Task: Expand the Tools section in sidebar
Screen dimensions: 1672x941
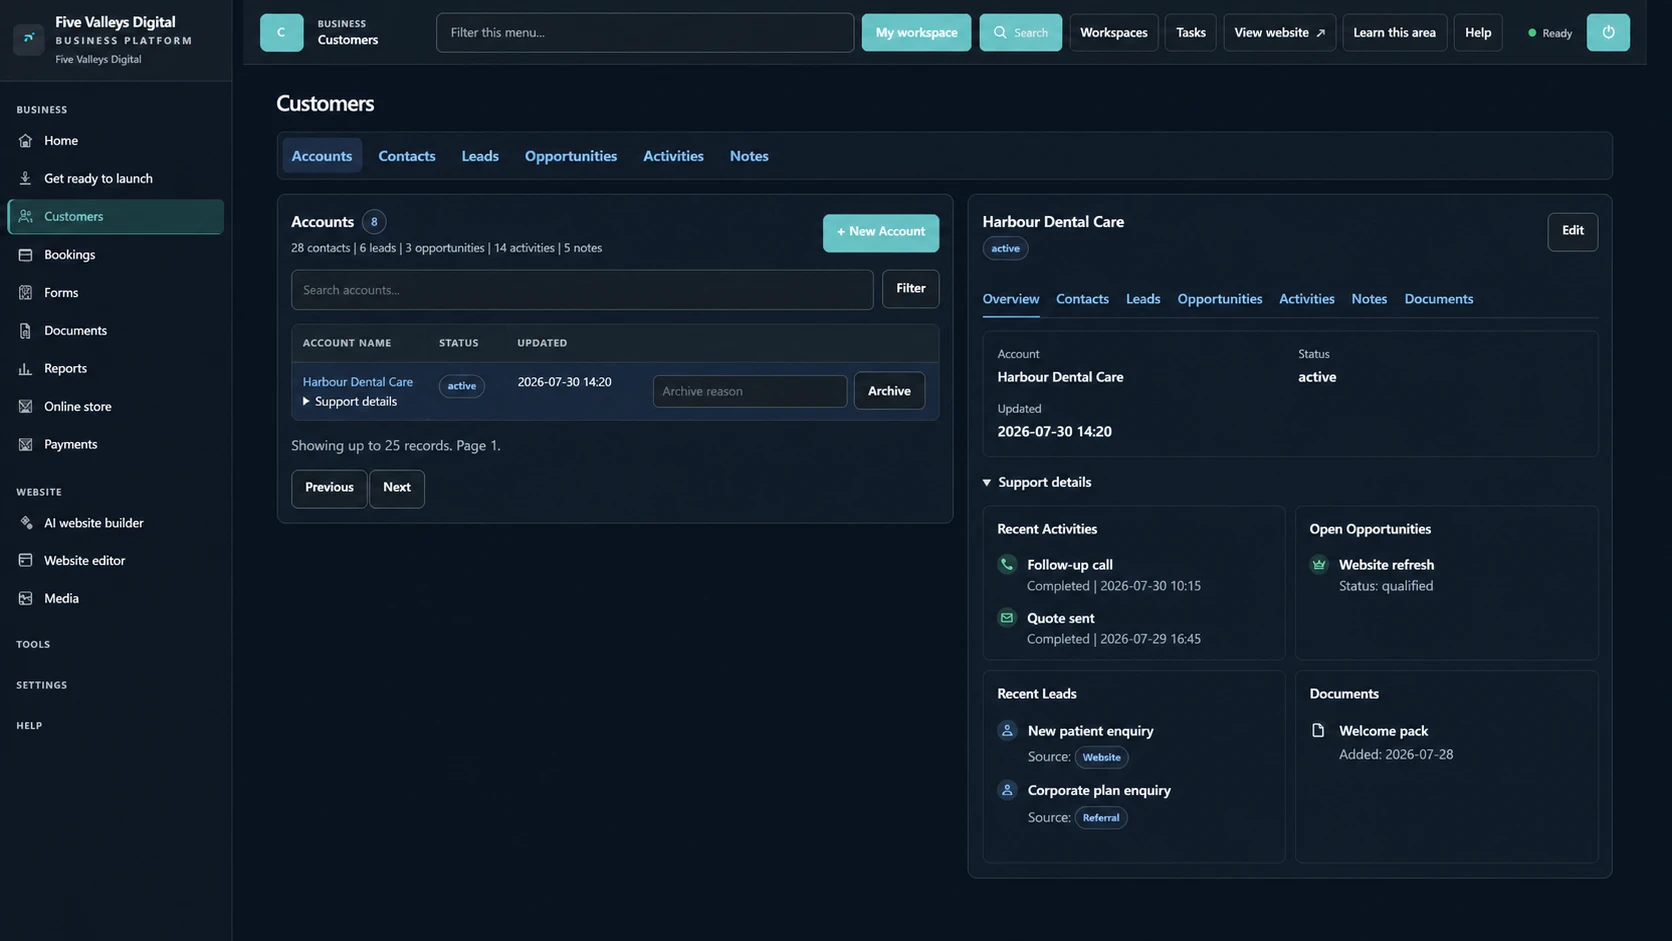Action: coord(33,645)
